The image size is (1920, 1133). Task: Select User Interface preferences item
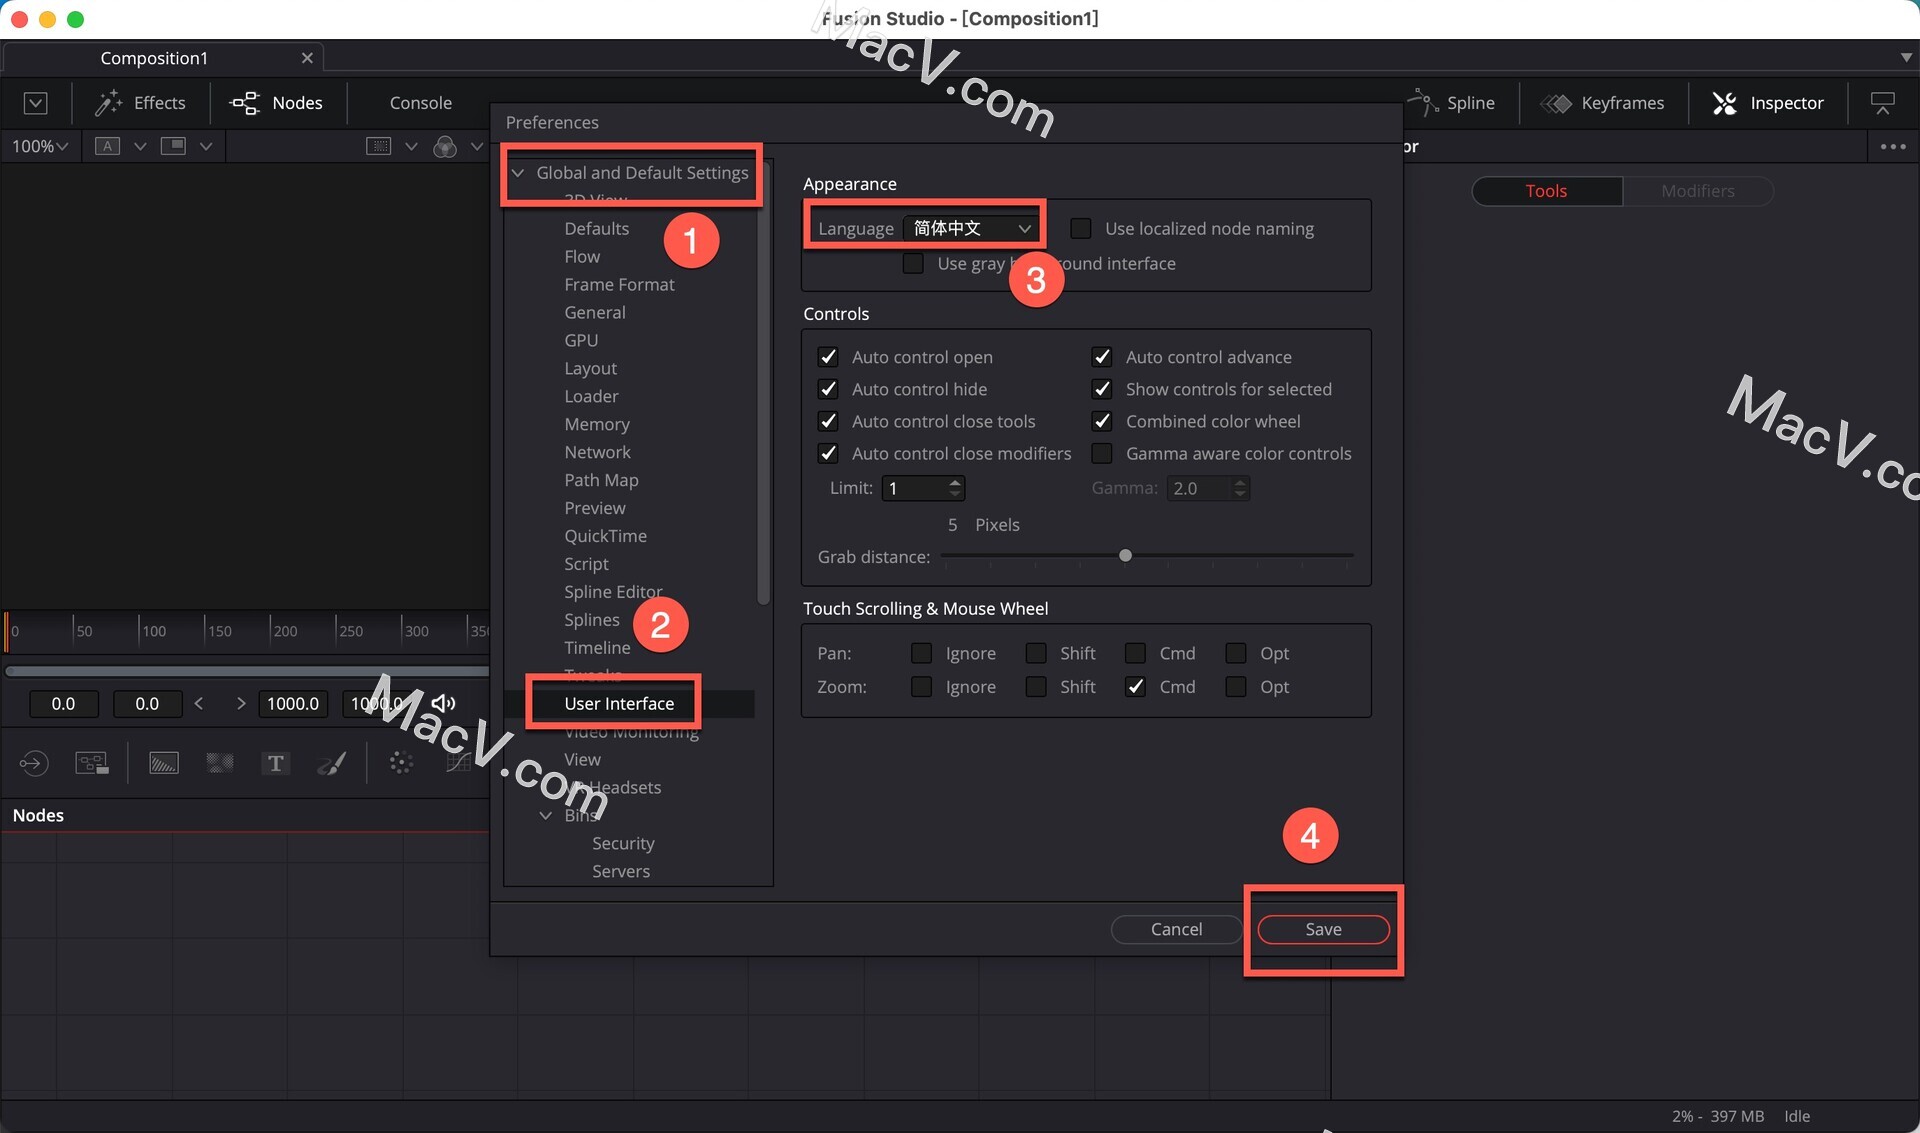(x=619, y=703)
